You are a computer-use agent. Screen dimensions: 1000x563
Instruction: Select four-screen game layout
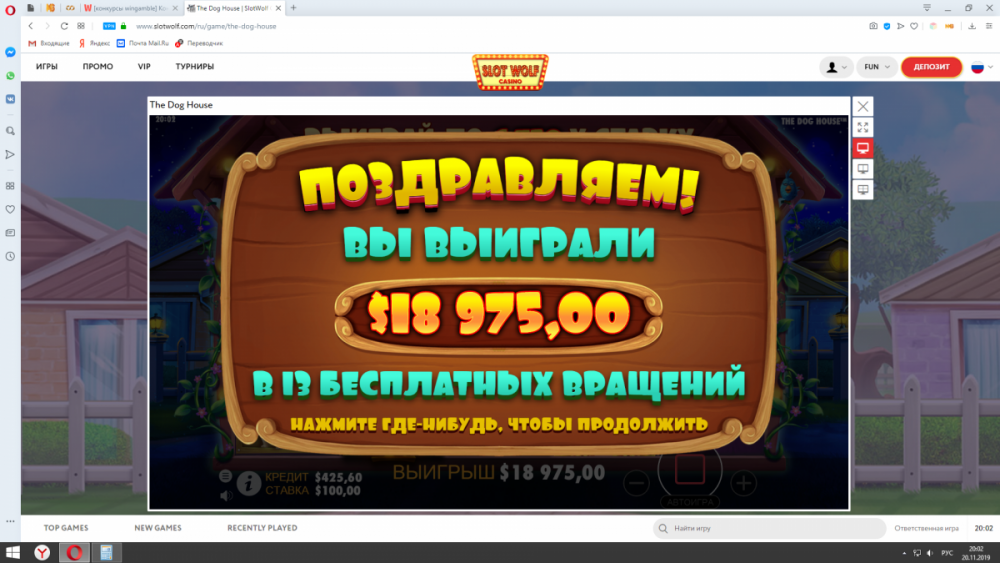[x=863, y=190]
